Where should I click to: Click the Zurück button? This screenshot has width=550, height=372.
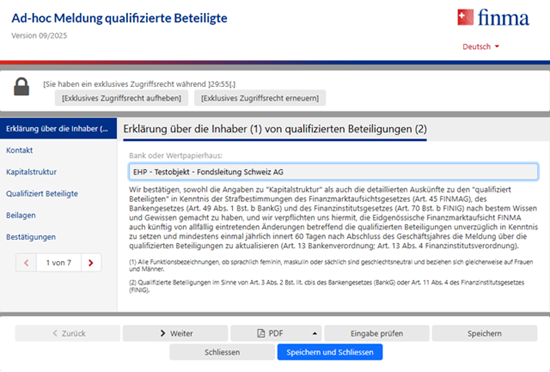67,333
